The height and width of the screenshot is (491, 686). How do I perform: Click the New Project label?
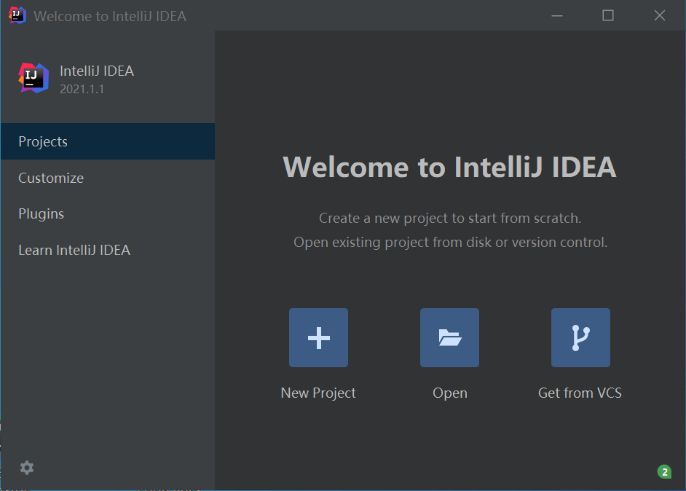point(318,393)
